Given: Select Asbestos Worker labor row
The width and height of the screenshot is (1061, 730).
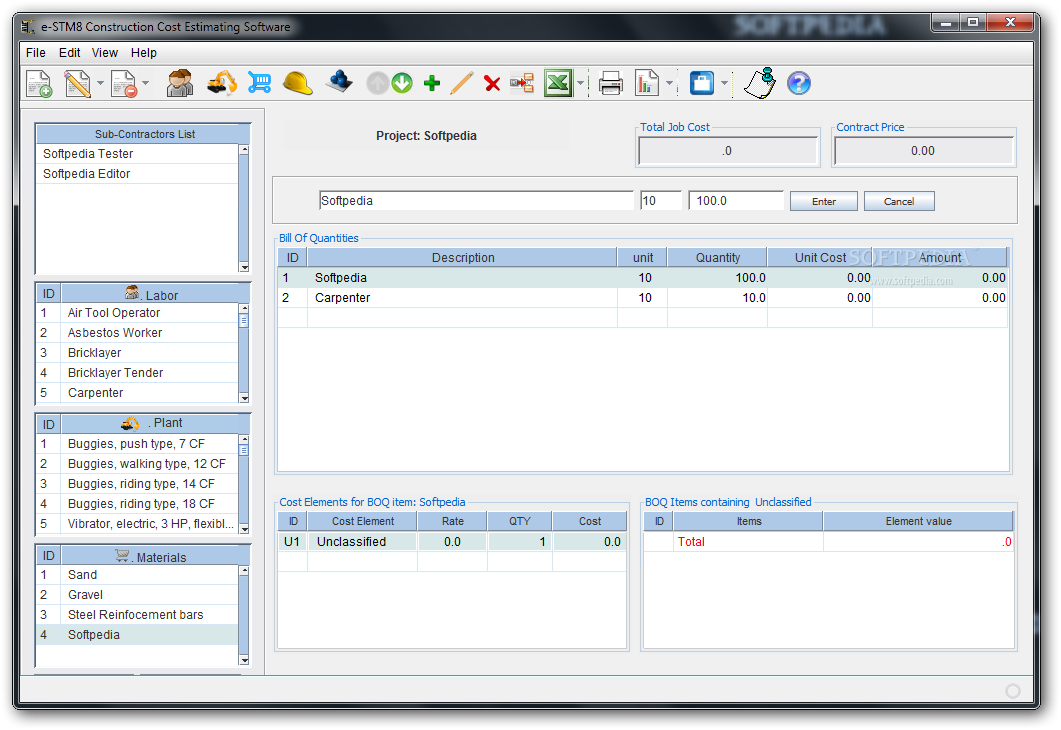Looking at the screenshot, I should [137, 333].
